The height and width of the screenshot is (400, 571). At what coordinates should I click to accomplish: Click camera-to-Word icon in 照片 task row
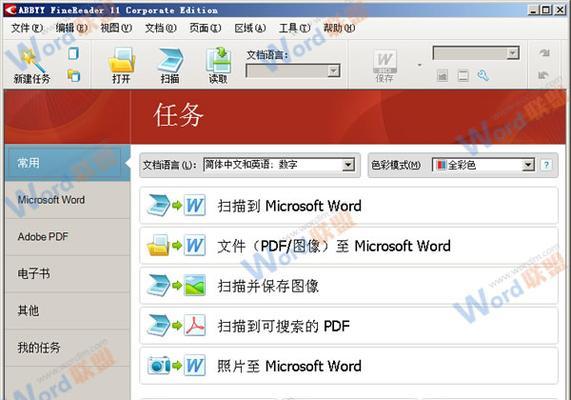pyautogui.click(x=176, y=365)
